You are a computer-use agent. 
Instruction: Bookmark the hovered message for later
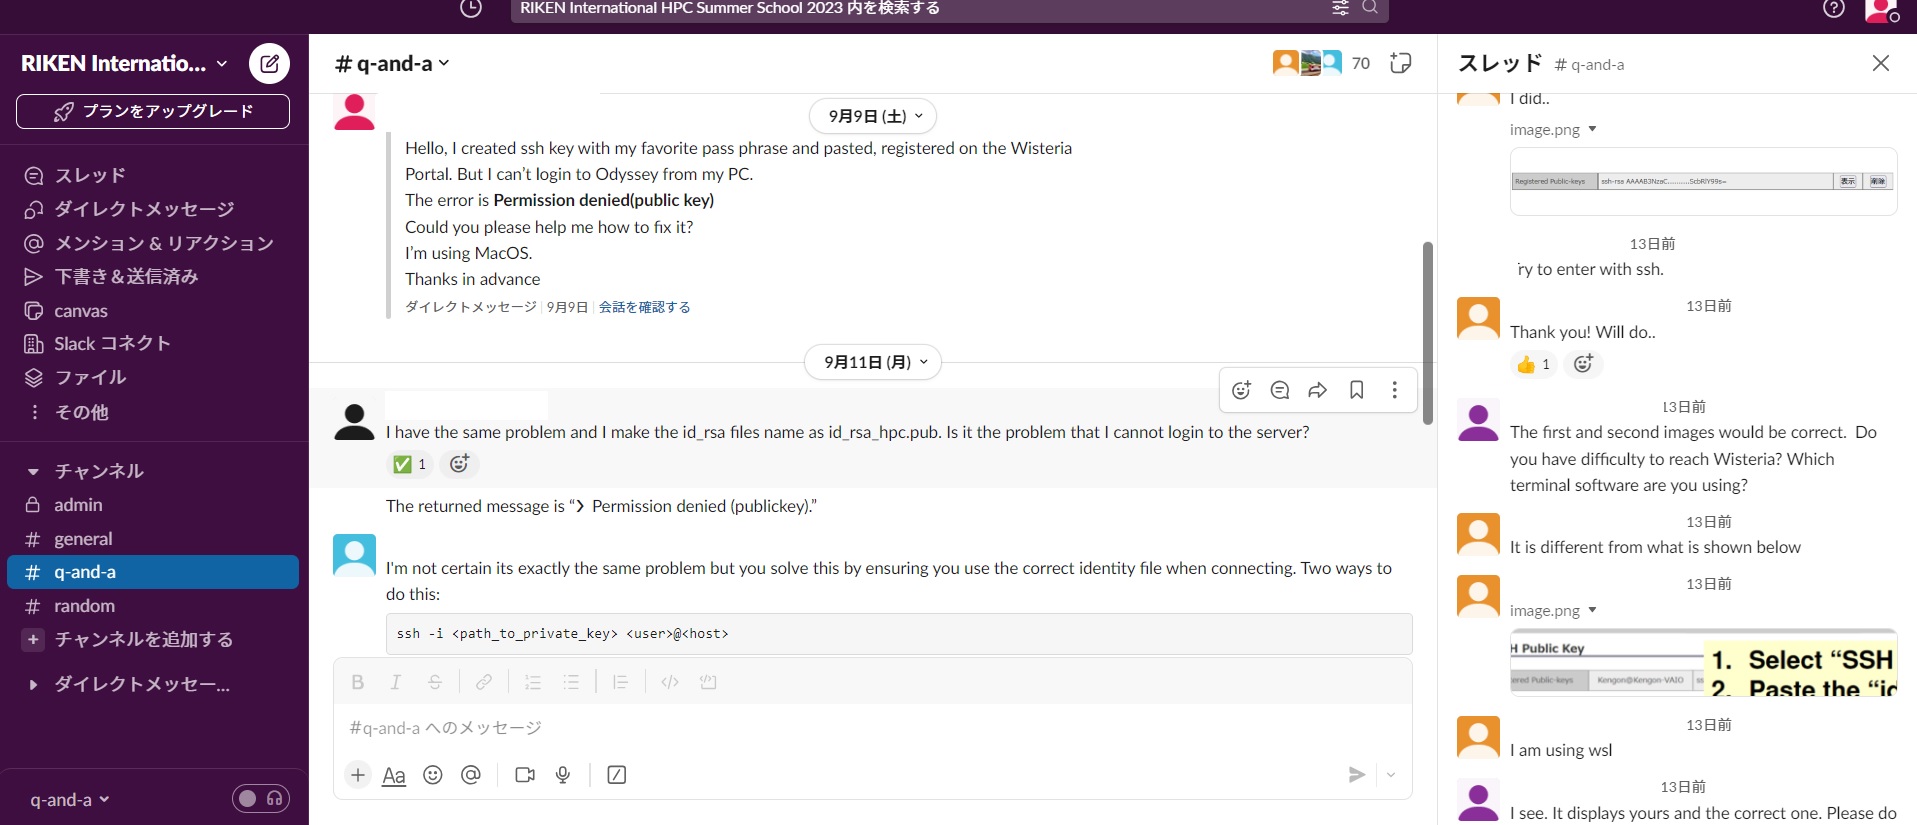coord(1356,390)
